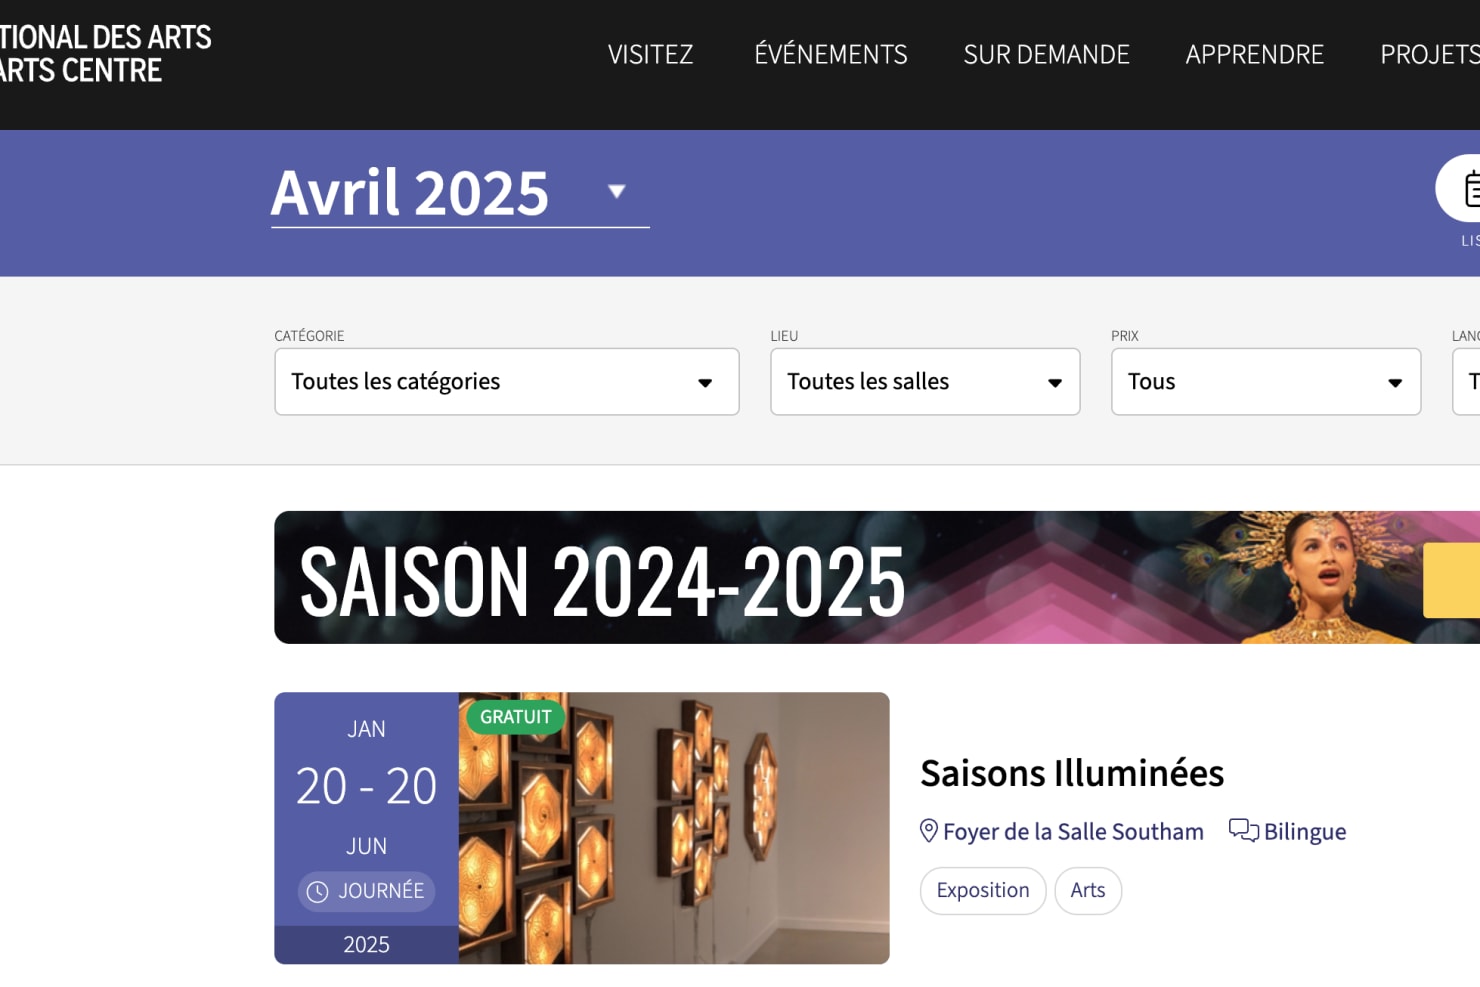
Task: Open the SUR DEMANDE menu
Action: pos(1046,54)
